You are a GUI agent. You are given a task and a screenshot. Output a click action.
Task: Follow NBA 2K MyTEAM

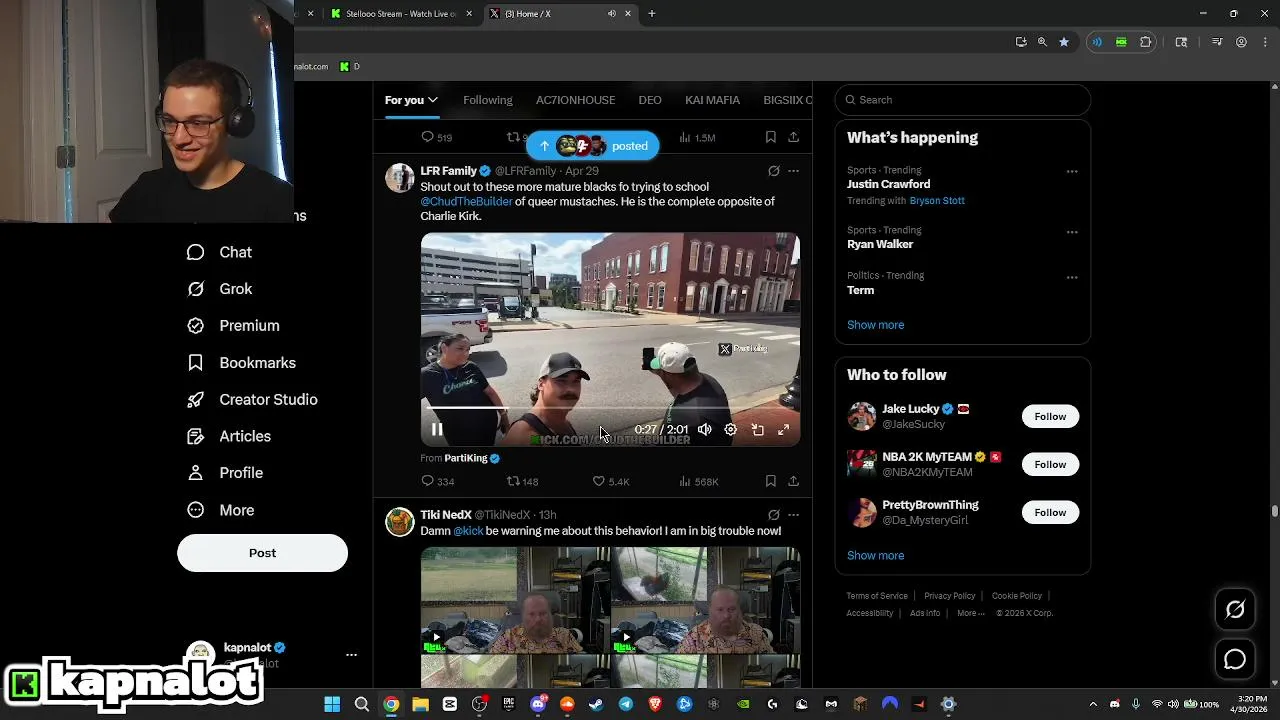(x=1050, y=464)
